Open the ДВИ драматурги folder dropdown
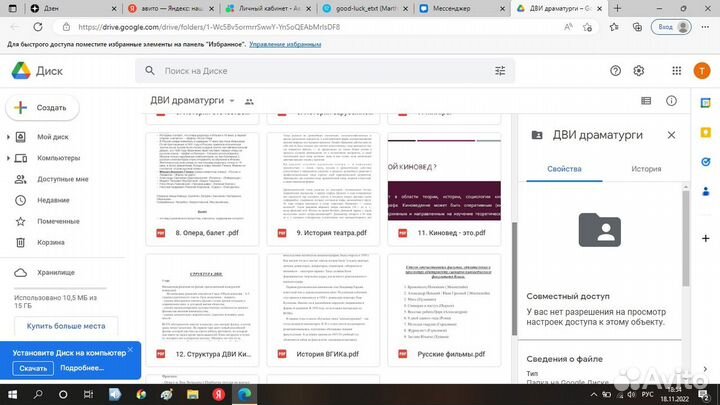Screen dimensions: 720x405 coord(232,101)
